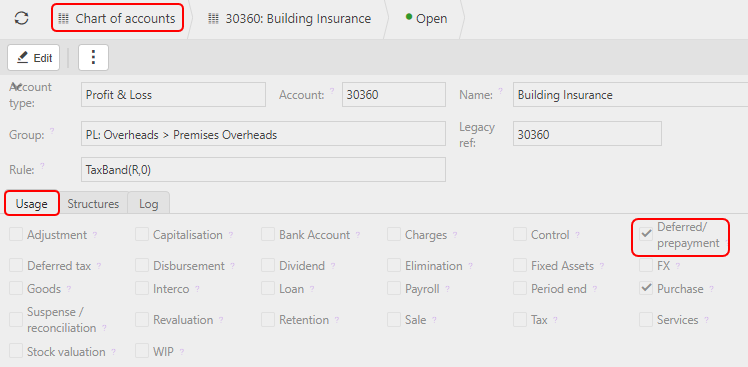The image size is (748, 367).
Task: Toggle the Sale checkbox
Action: (x=394, y=319)
